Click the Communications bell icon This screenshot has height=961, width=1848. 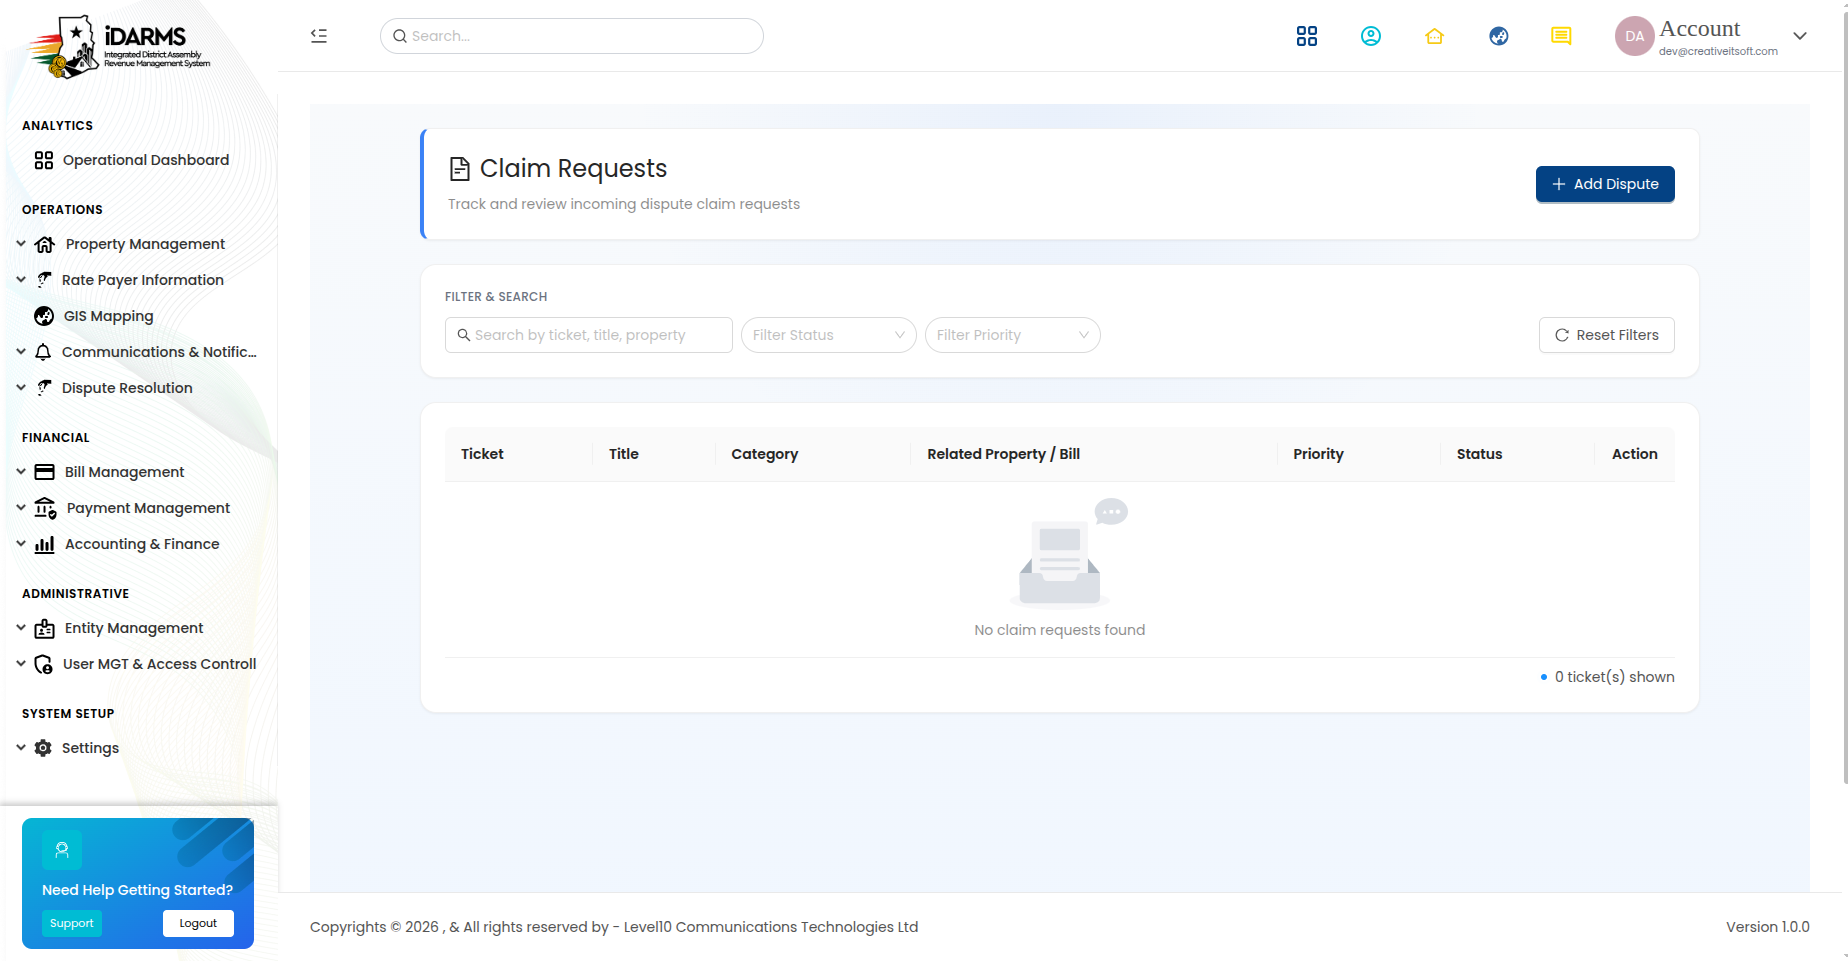(43, 352)
